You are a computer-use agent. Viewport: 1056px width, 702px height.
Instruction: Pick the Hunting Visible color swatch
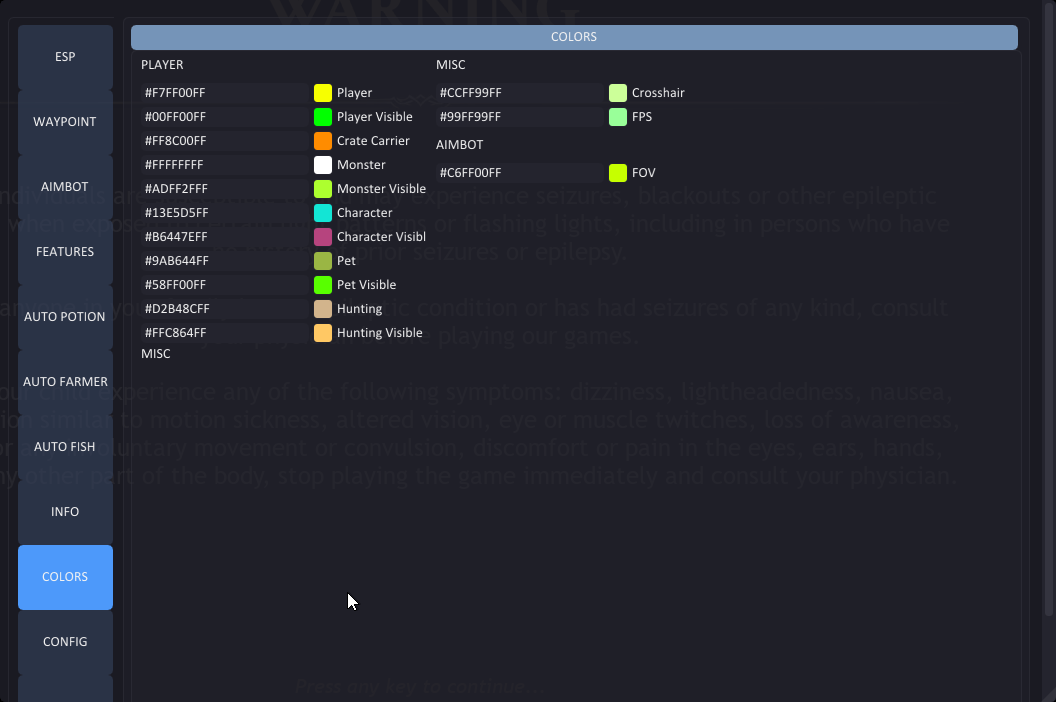tap(323, 333)
